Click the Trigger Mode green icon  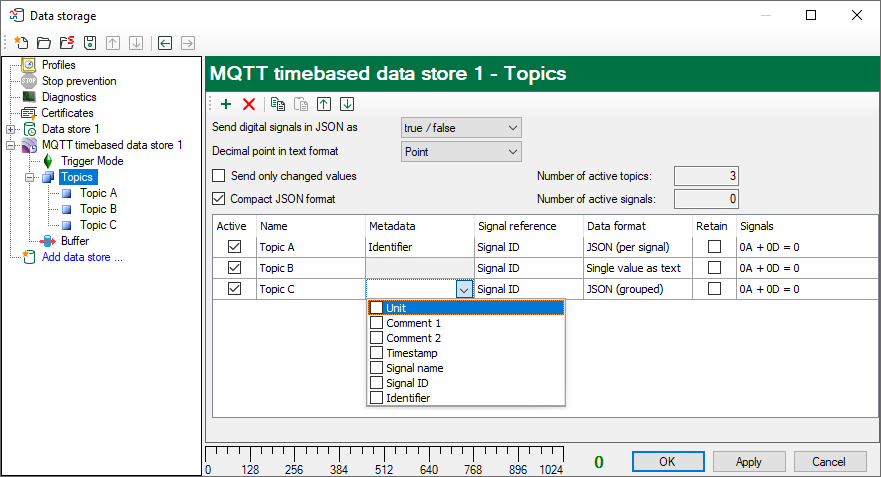click(48, 161)
